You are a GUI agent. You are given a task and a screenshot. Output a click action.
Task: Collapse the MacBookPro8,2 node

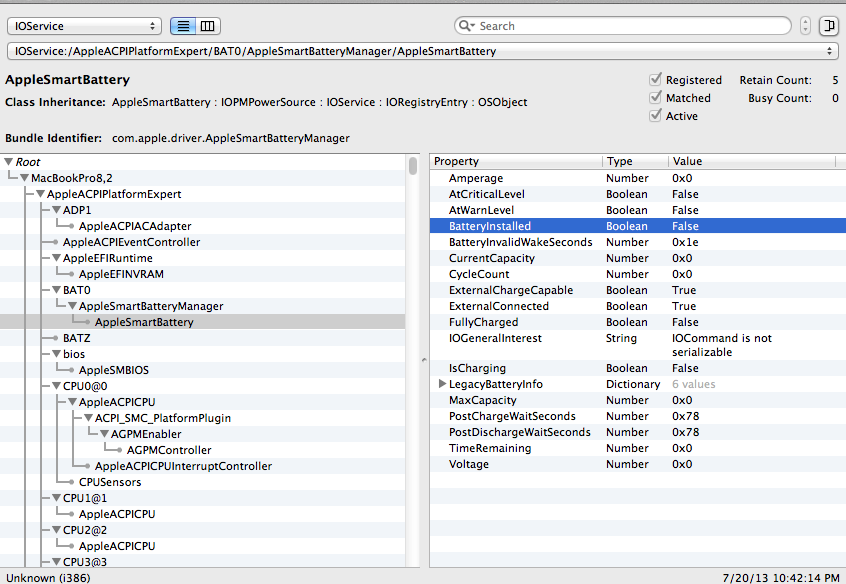(x=24, y=178)
